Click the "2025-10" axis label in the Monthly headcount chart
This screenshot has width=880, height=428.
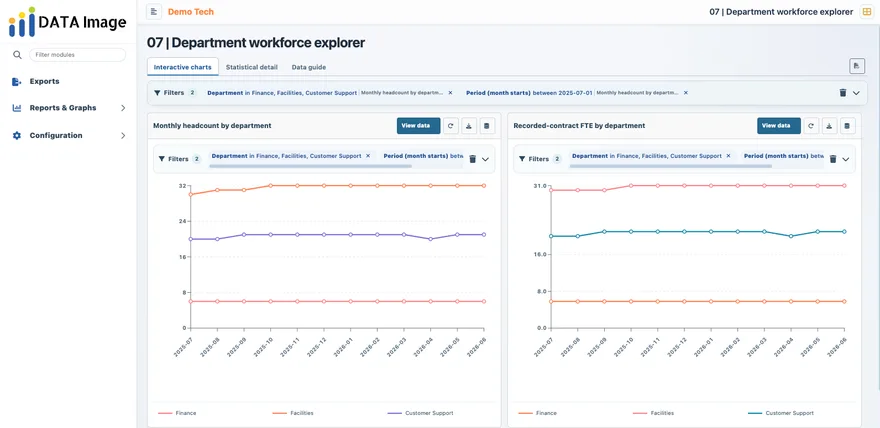pyautogui.click(x=263, y=347)
